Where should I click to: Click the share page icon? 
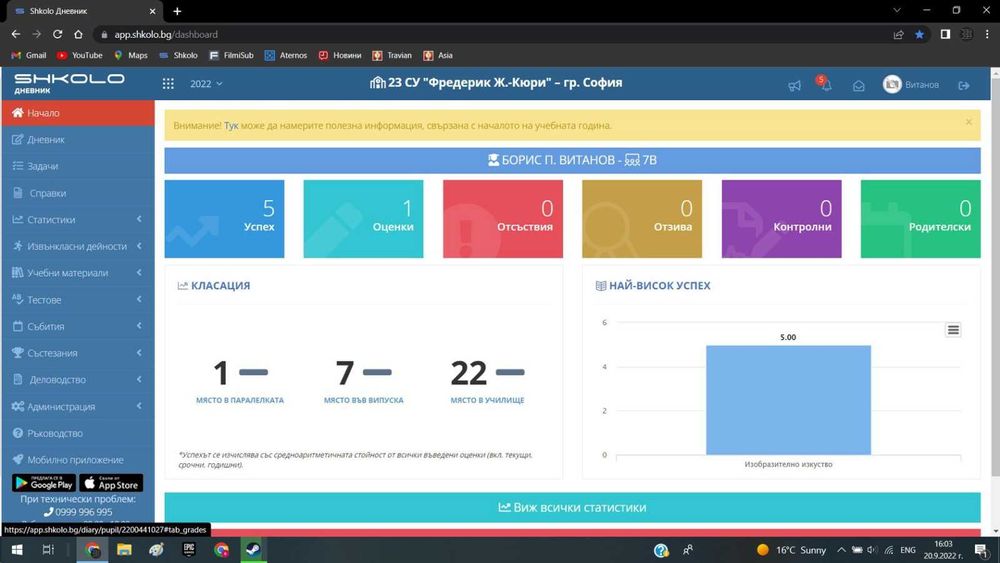click(899, 34)
